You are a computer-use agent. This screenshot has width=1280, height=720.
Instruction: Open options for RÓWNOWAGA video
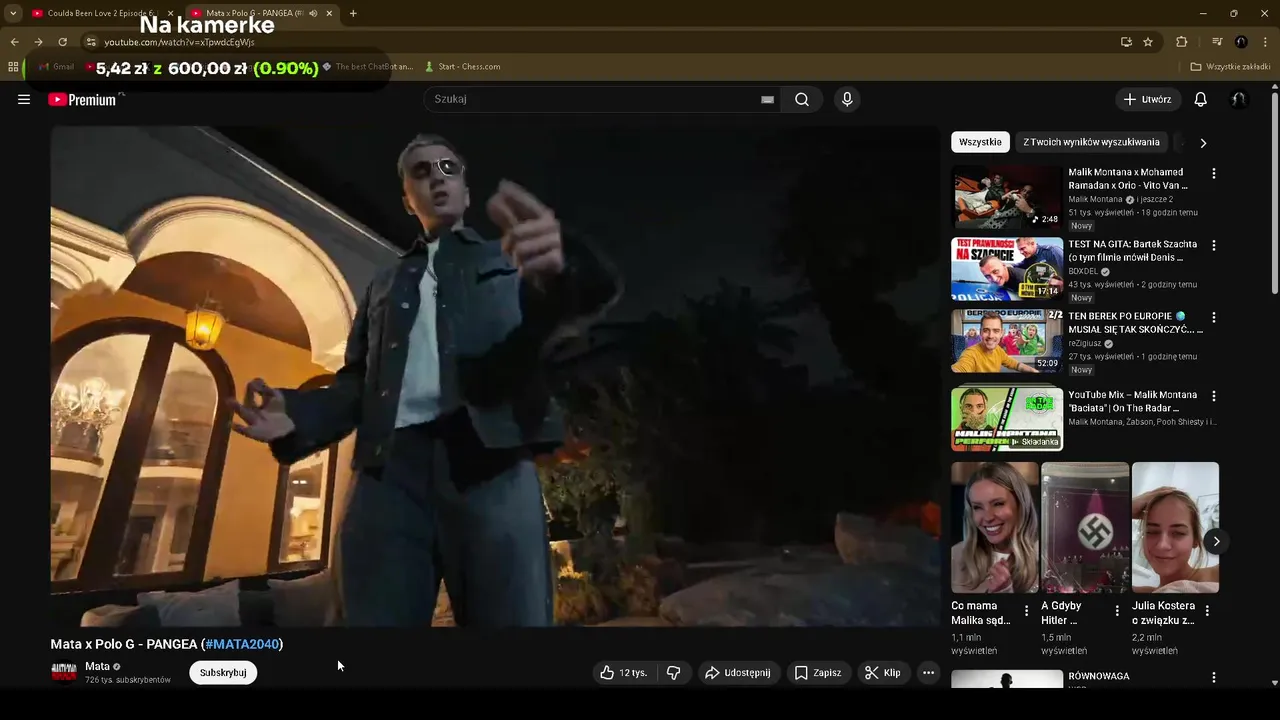tap(1214, 677)
